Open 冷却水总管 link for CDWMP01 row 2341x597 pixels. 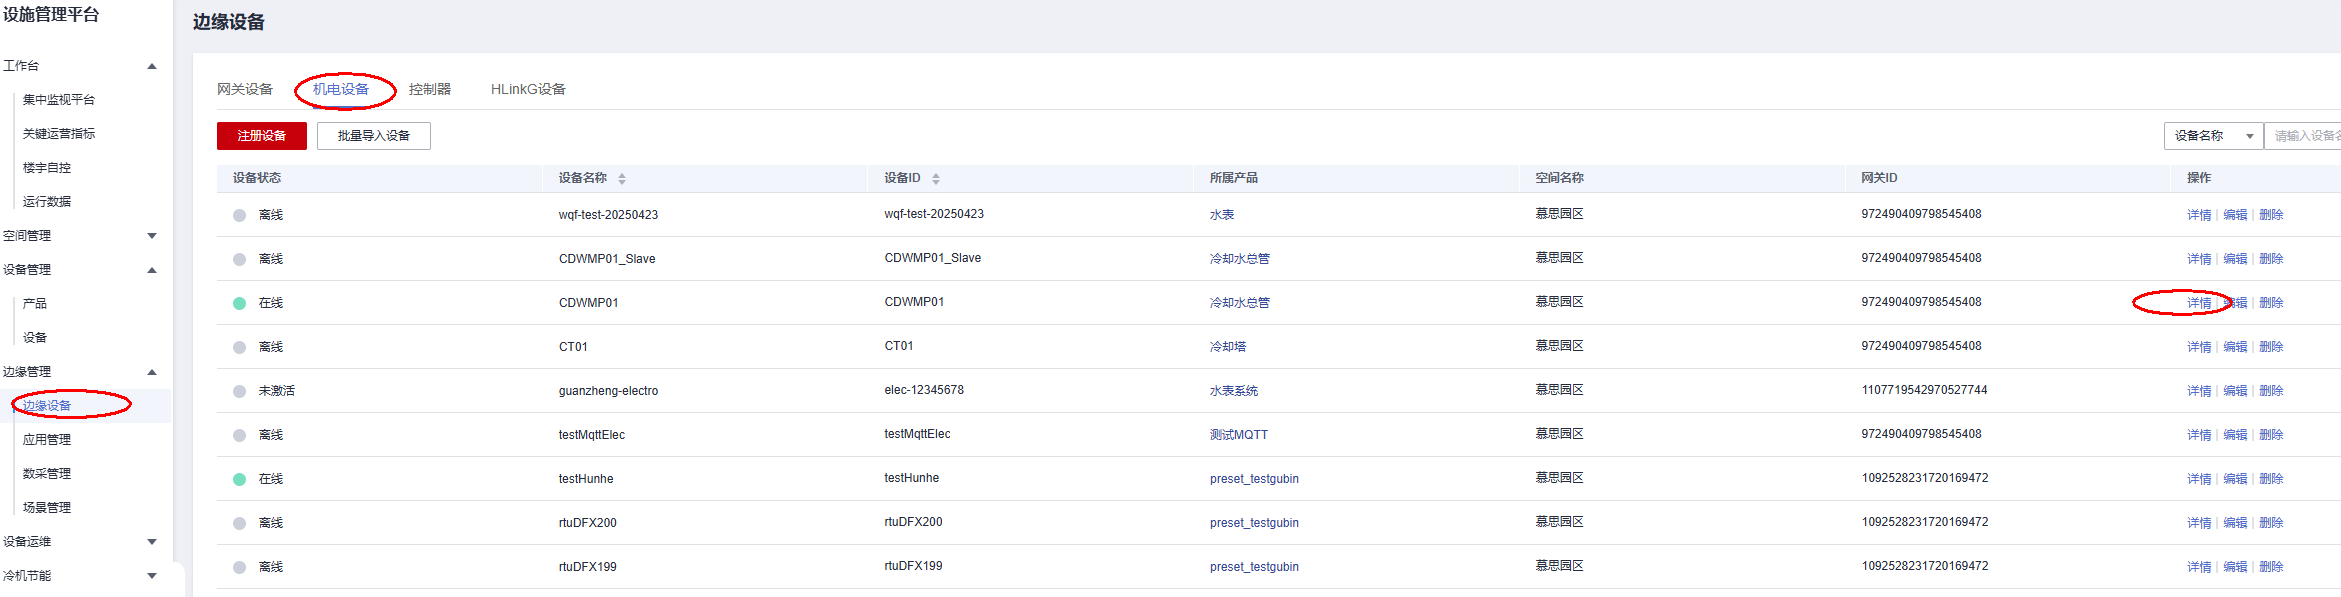(x=1240, y=303)
